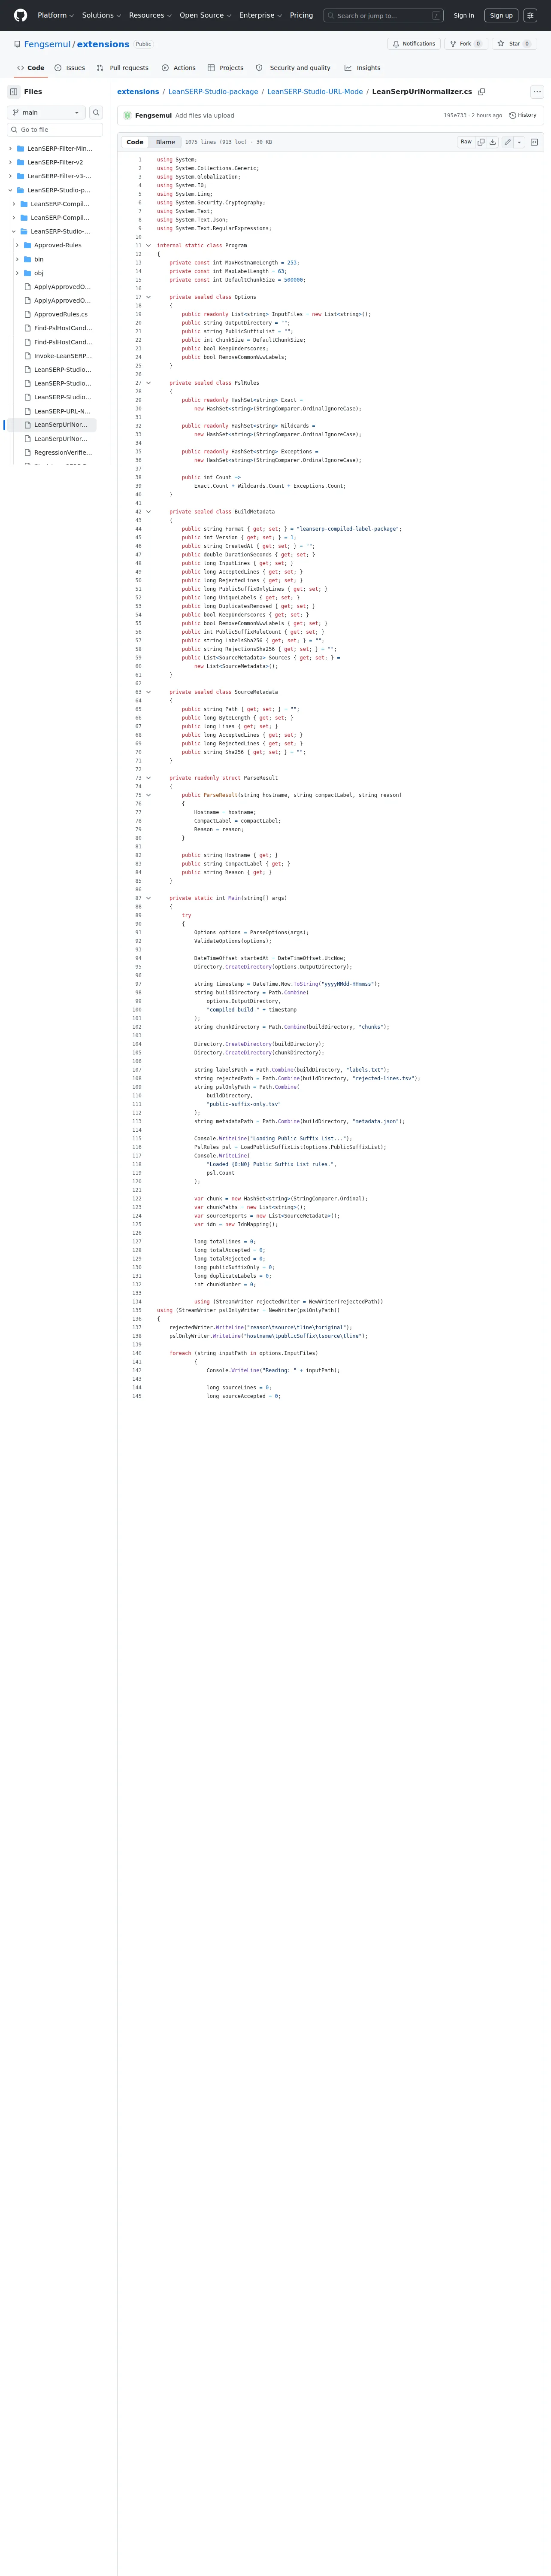Image resolution: width=551 pixels, height=2576 pixels.
Task: Open the main branch selector
Action: point(46,112)
